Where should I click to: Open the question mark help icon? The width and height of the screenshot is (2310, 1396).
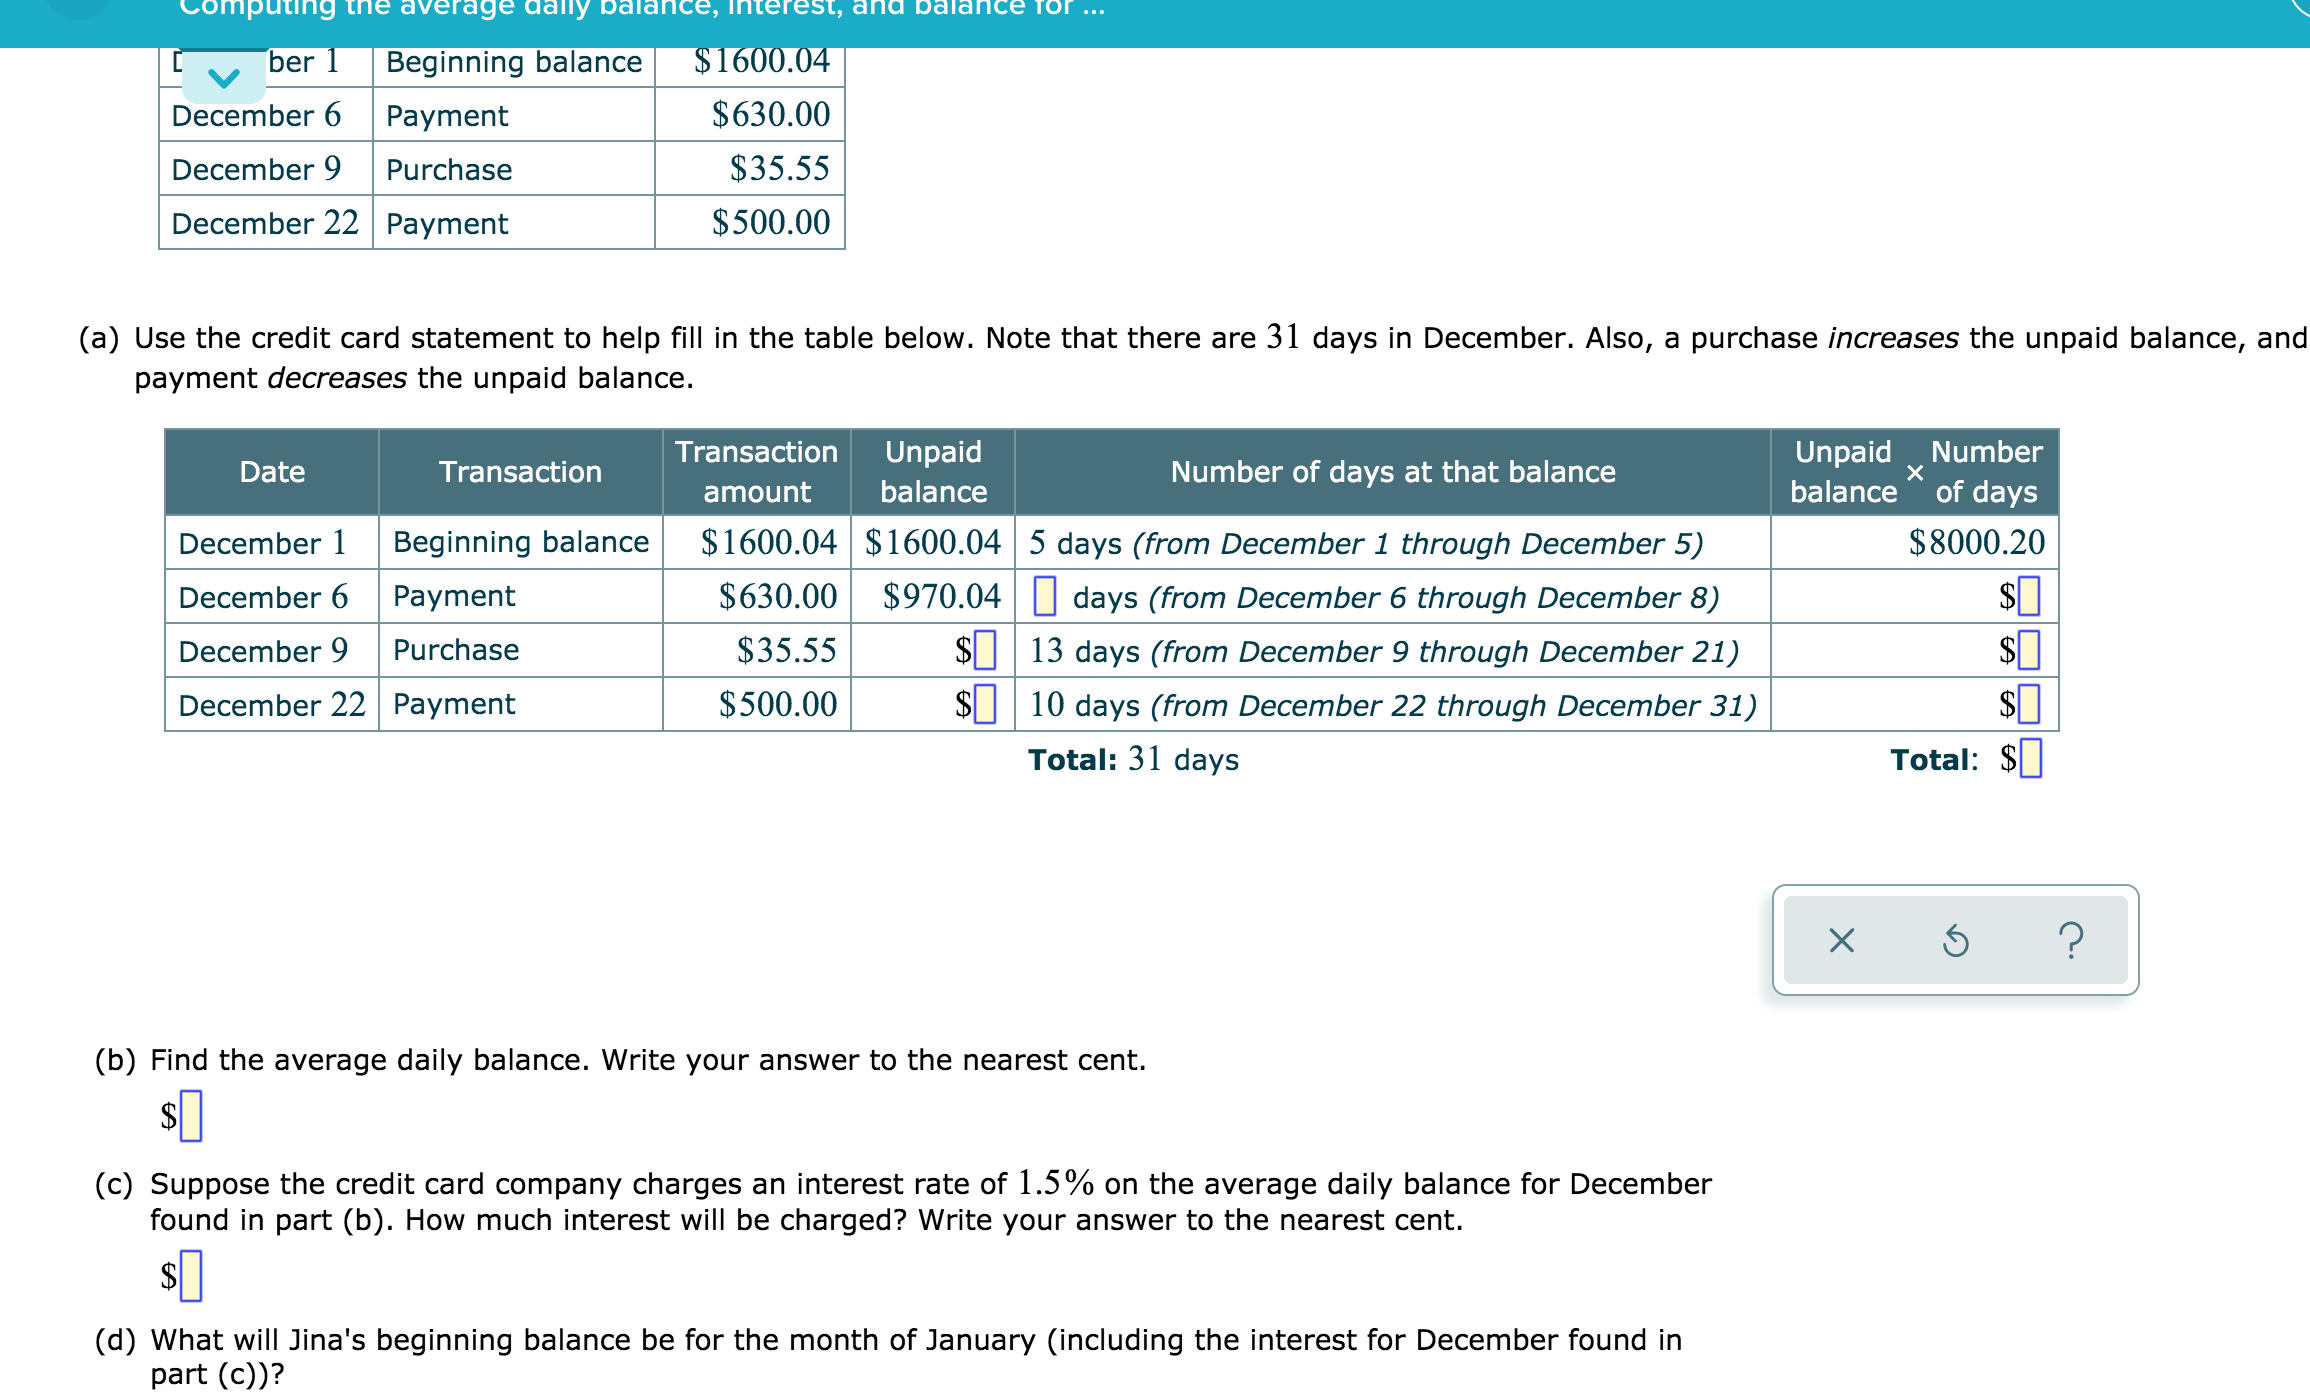pyautogui.click(x=2071, y=940)
